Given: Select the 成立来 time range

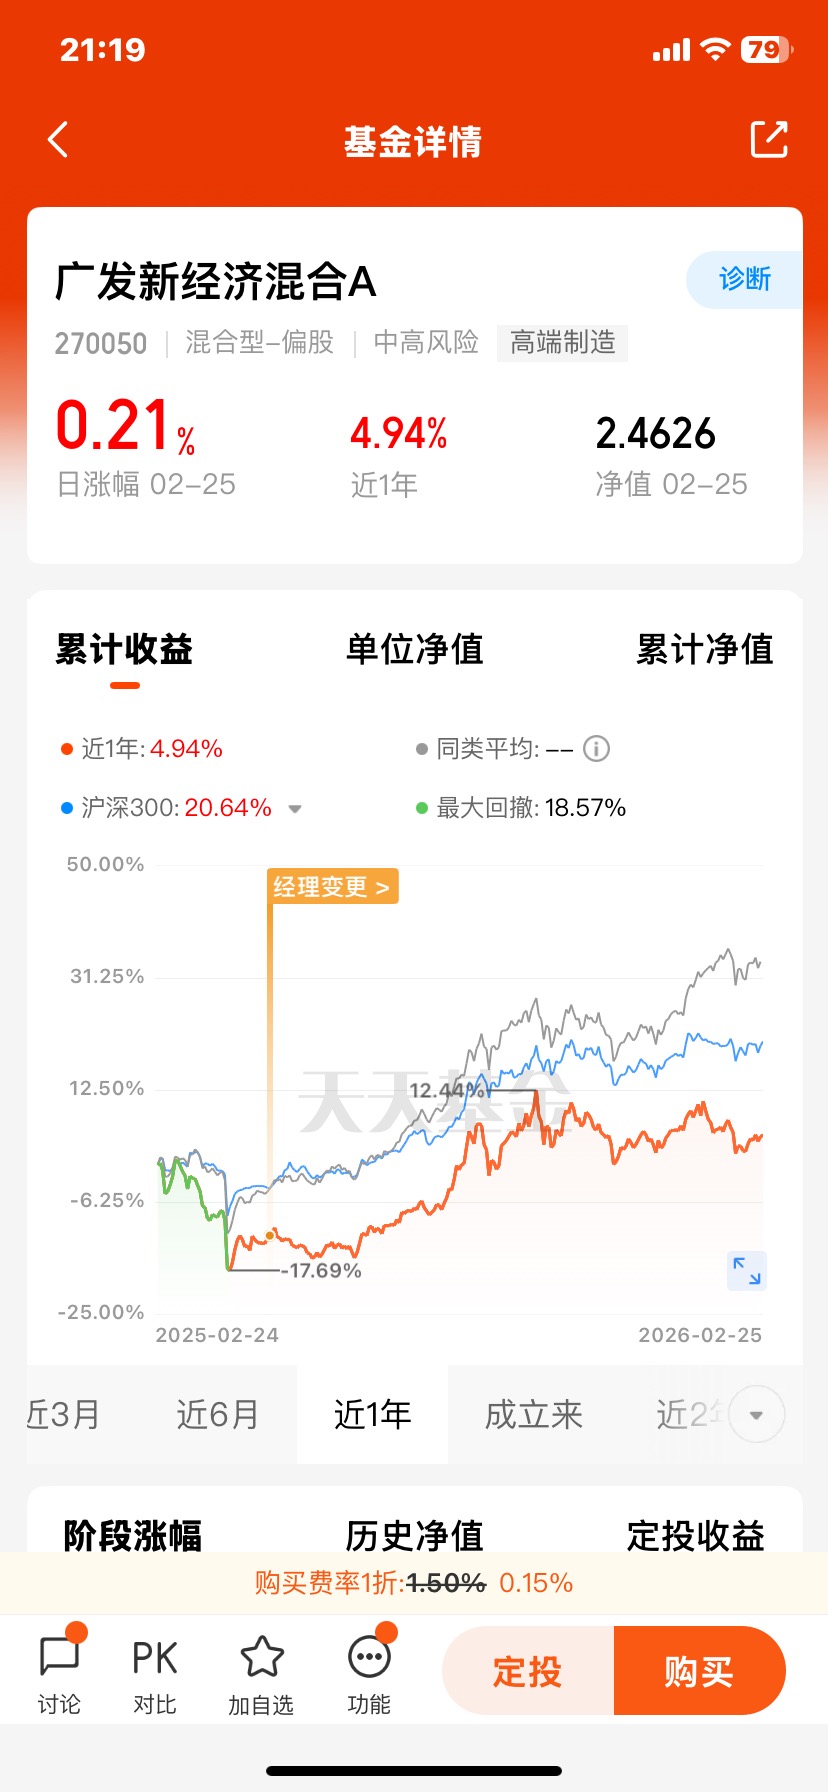Looking at the screenshot, I should [534, 1415].
